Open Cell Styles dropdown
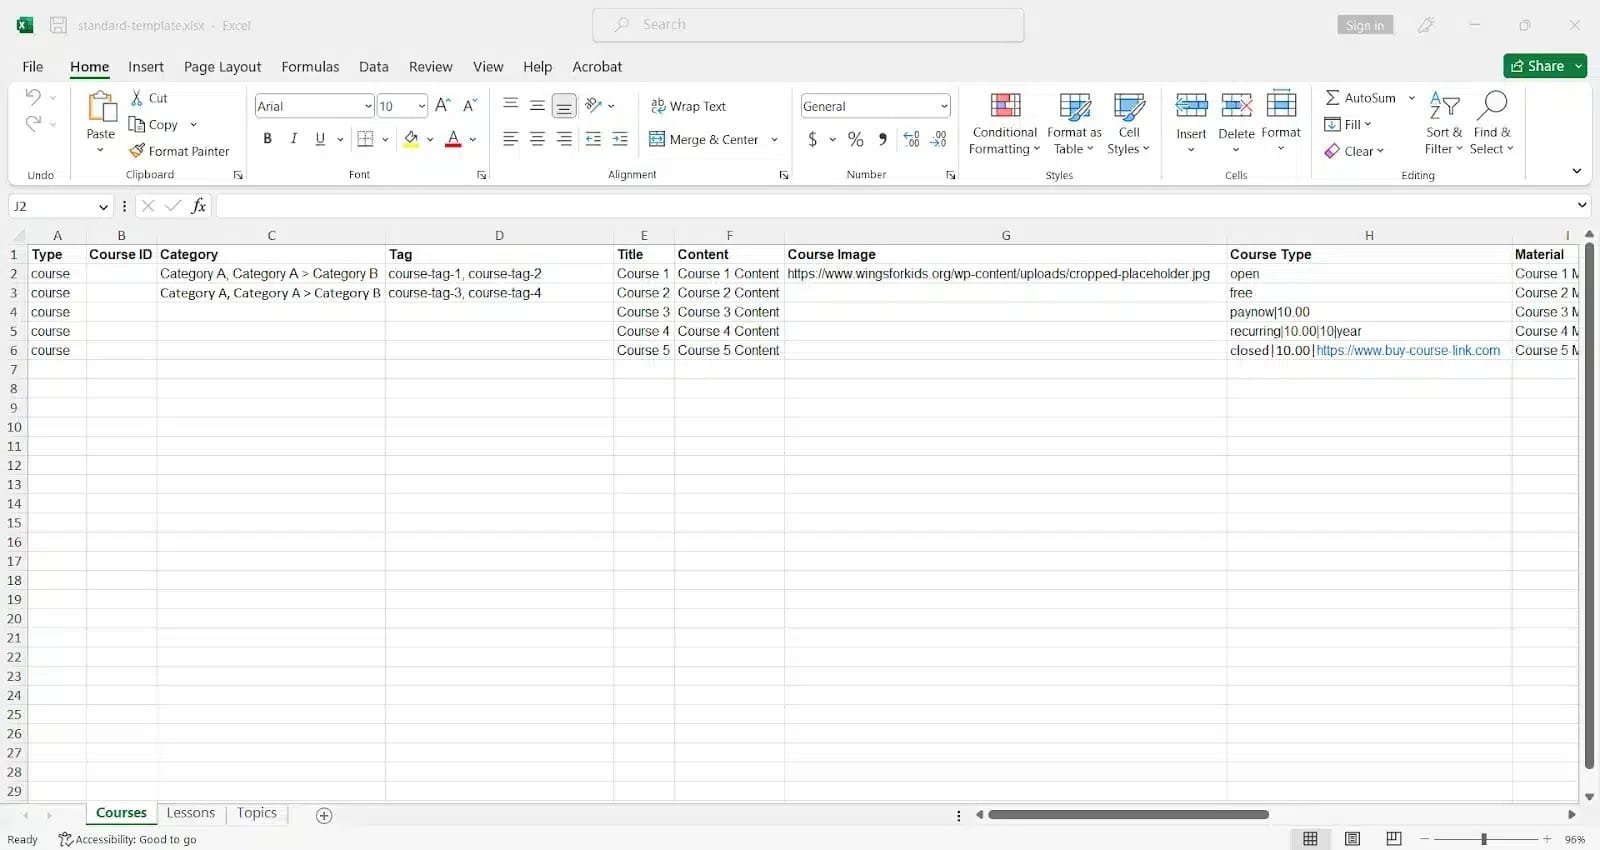The width and height of the screenshot is (1600, 850). pos(1129,124)
